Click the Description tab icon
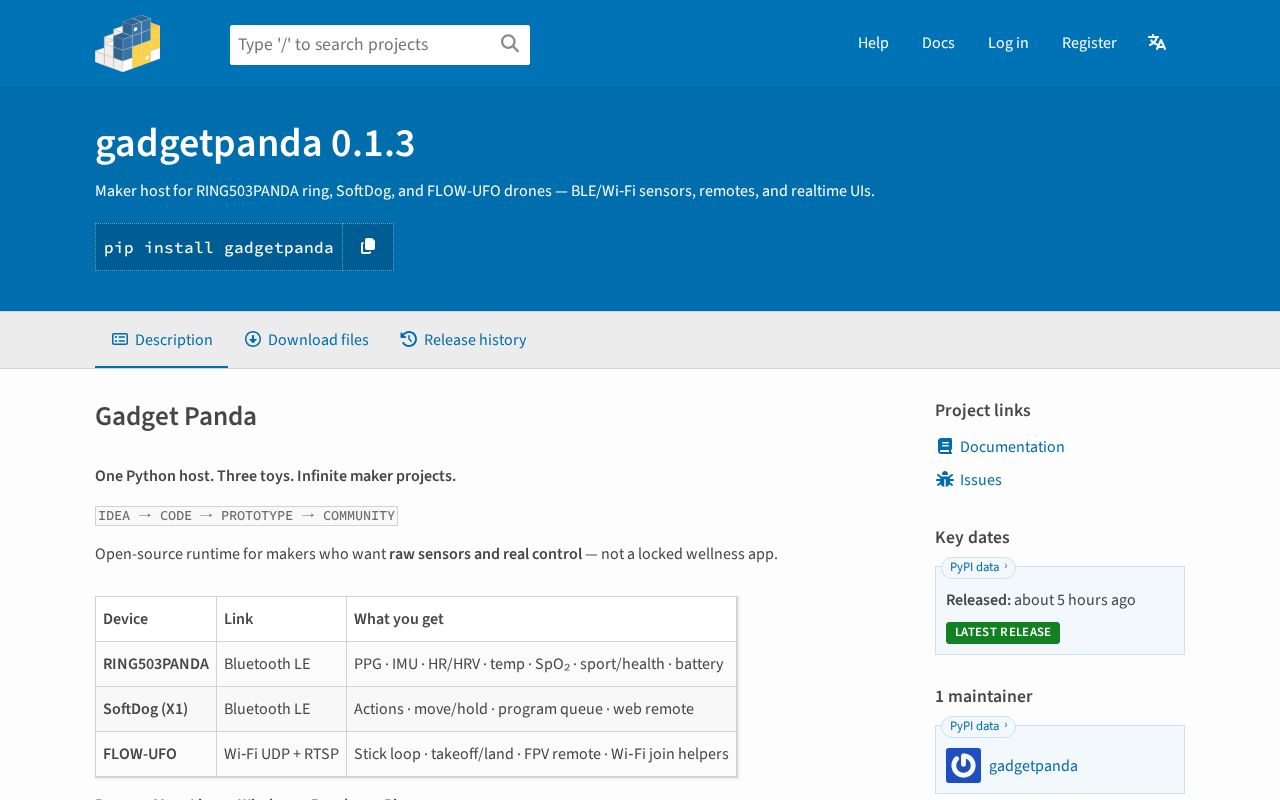Viewport: 1280px width, 800px height. coord(120,339)
